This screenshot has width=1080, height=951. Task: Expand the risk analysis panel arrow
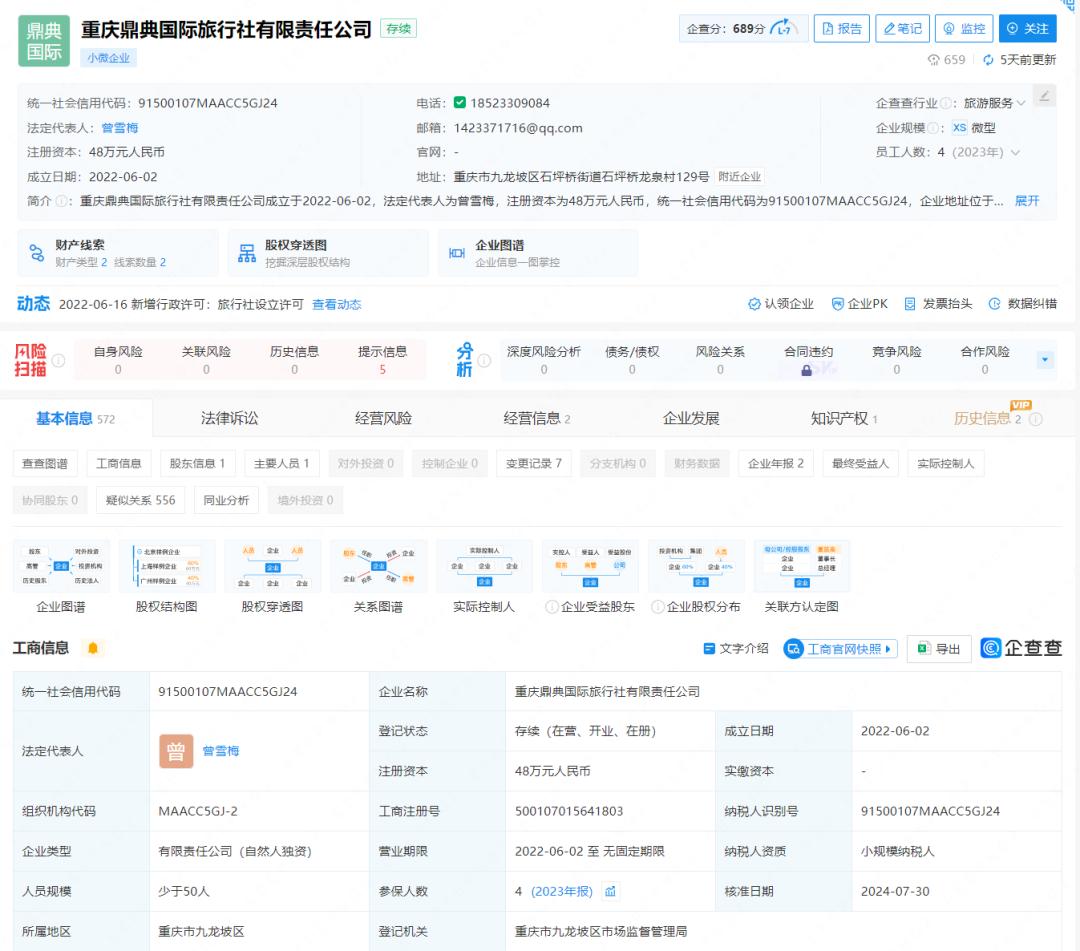(x=1046, y=360)
